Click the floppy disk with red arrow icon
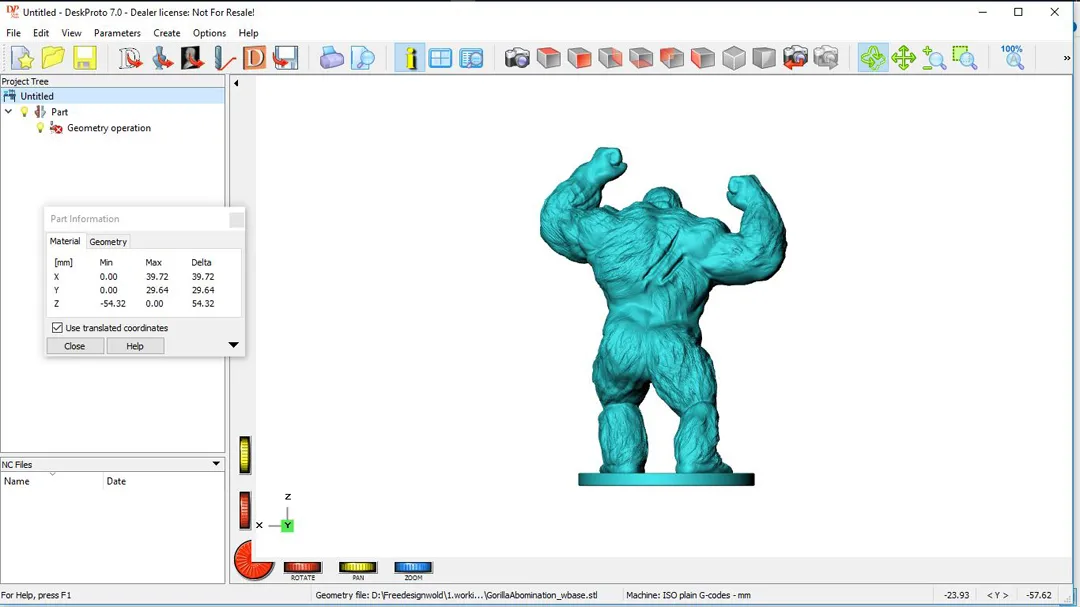This screenshot has height=607, width=1080. pyautogui.click(x=285, y=59)
